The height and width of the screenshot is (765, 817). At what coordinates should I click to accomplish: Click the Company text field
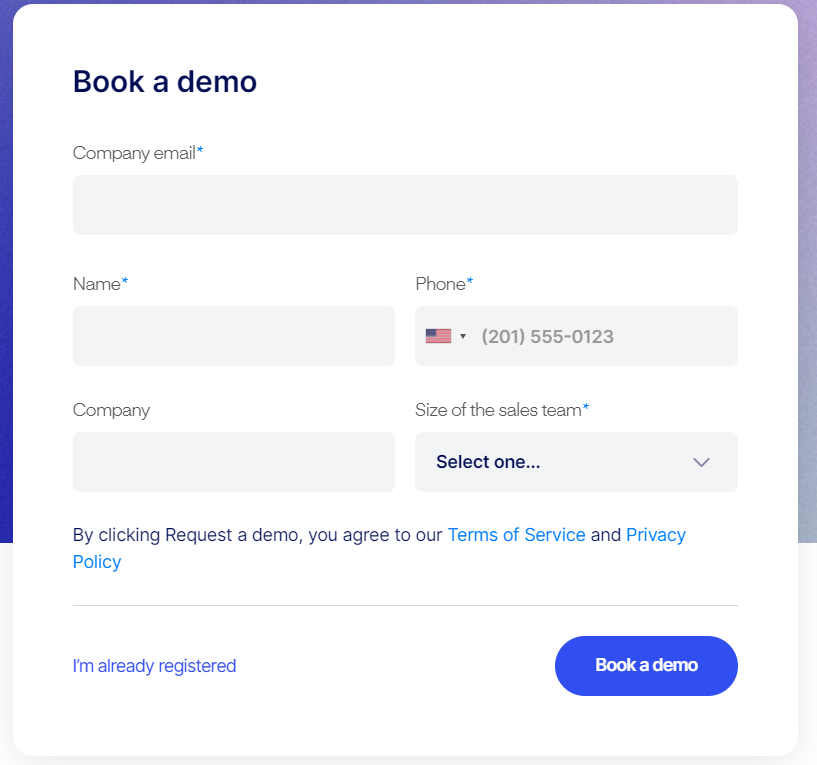(234, 462)
